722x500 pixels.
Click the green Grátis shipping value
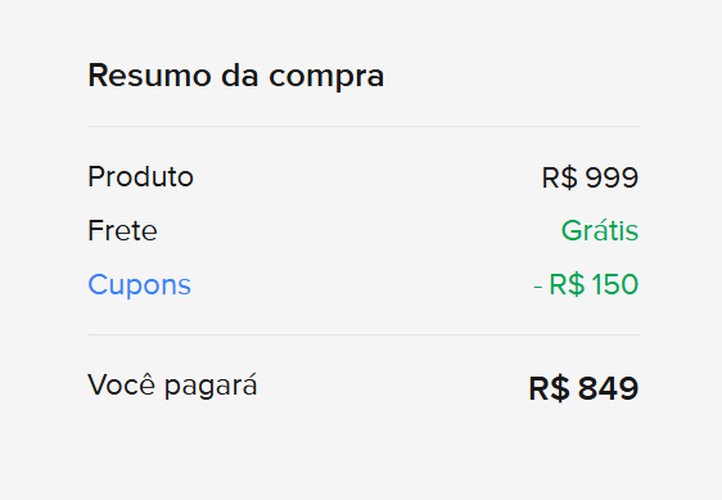pyautogui.click(x=599, y=231)
